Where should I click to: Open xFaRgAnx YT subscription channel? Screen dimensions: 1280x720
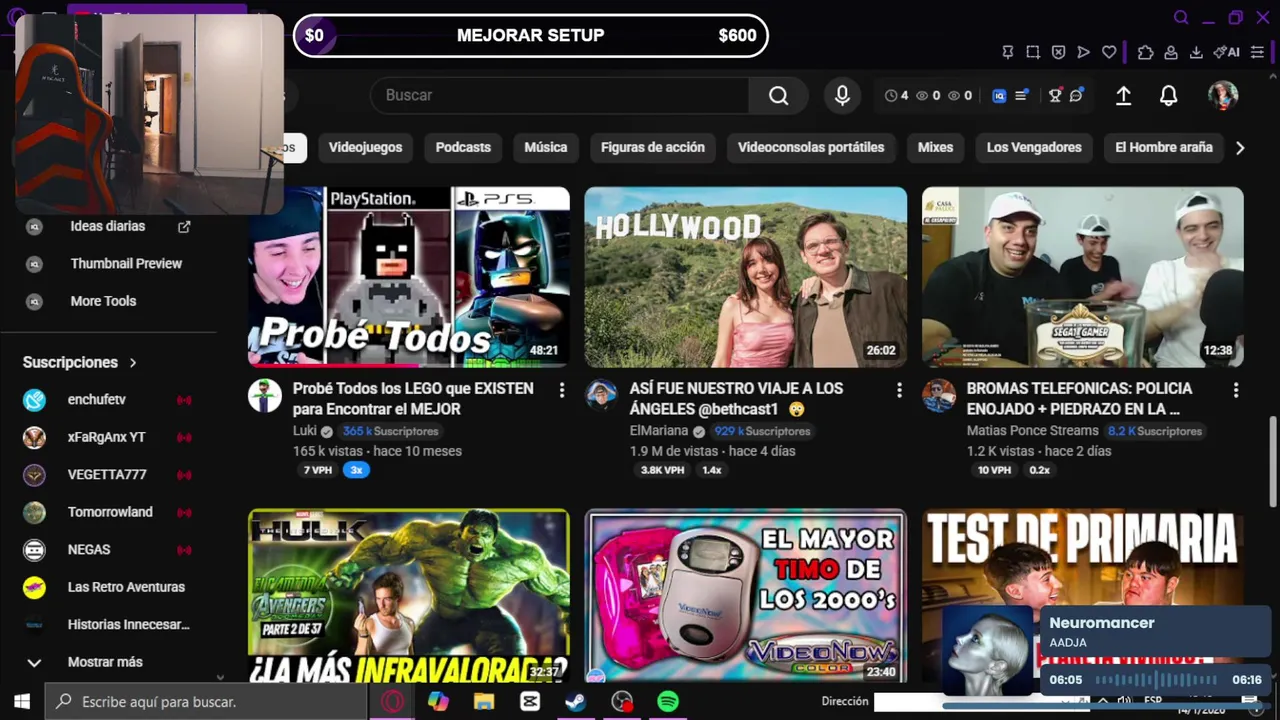(106, 437)
